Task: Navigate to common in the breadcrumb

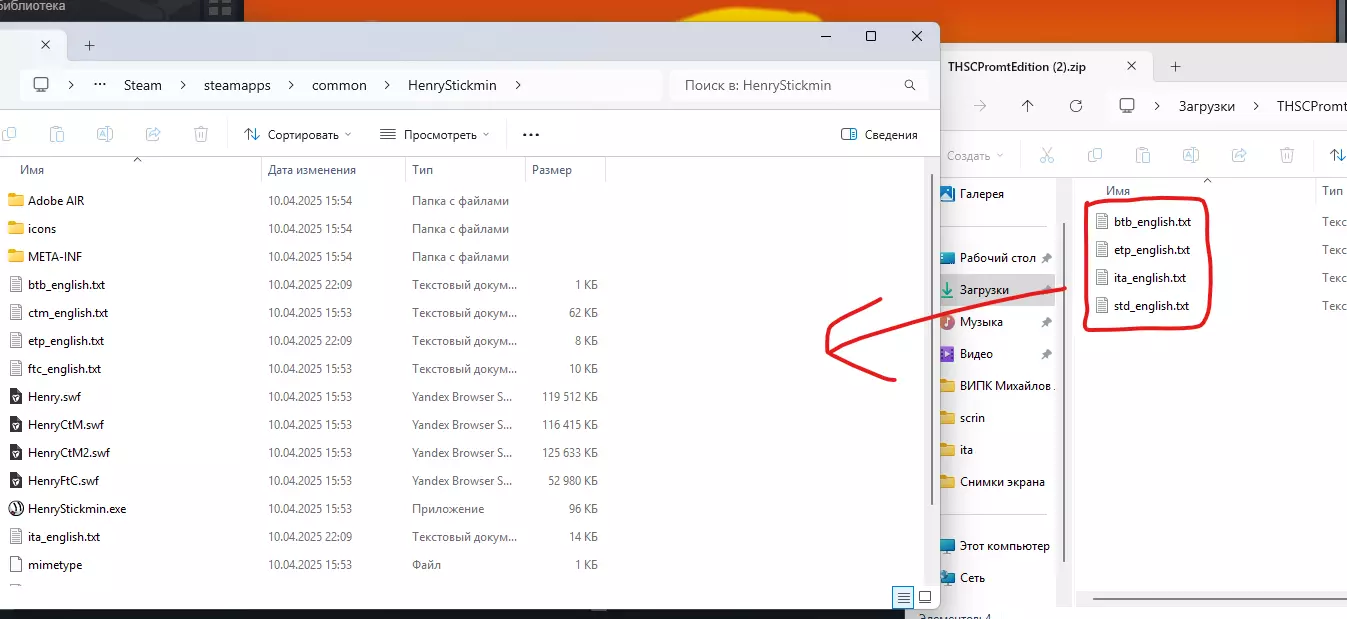Action: coord(339,85)
